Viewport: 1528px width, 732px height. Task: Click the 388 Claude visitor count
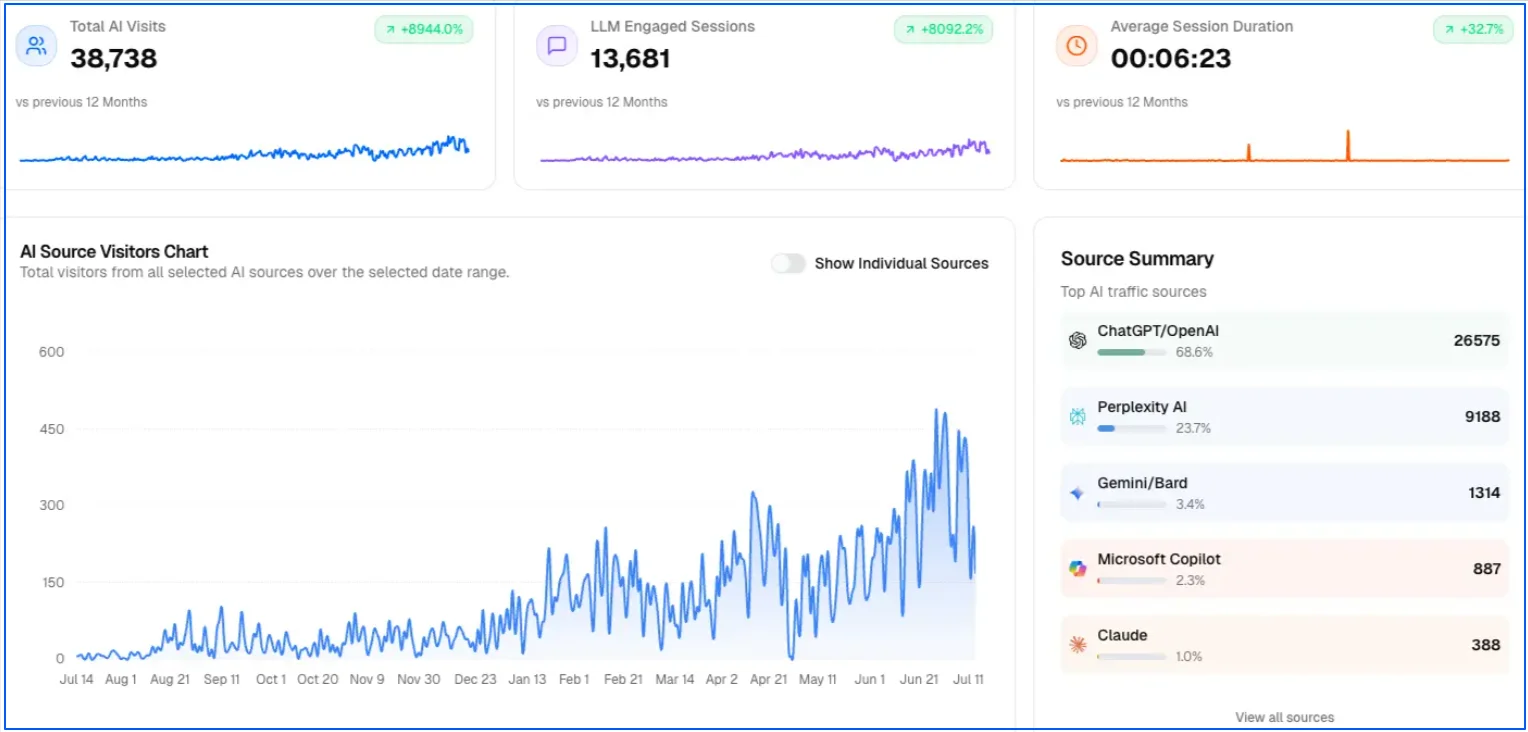point(1486,644)
